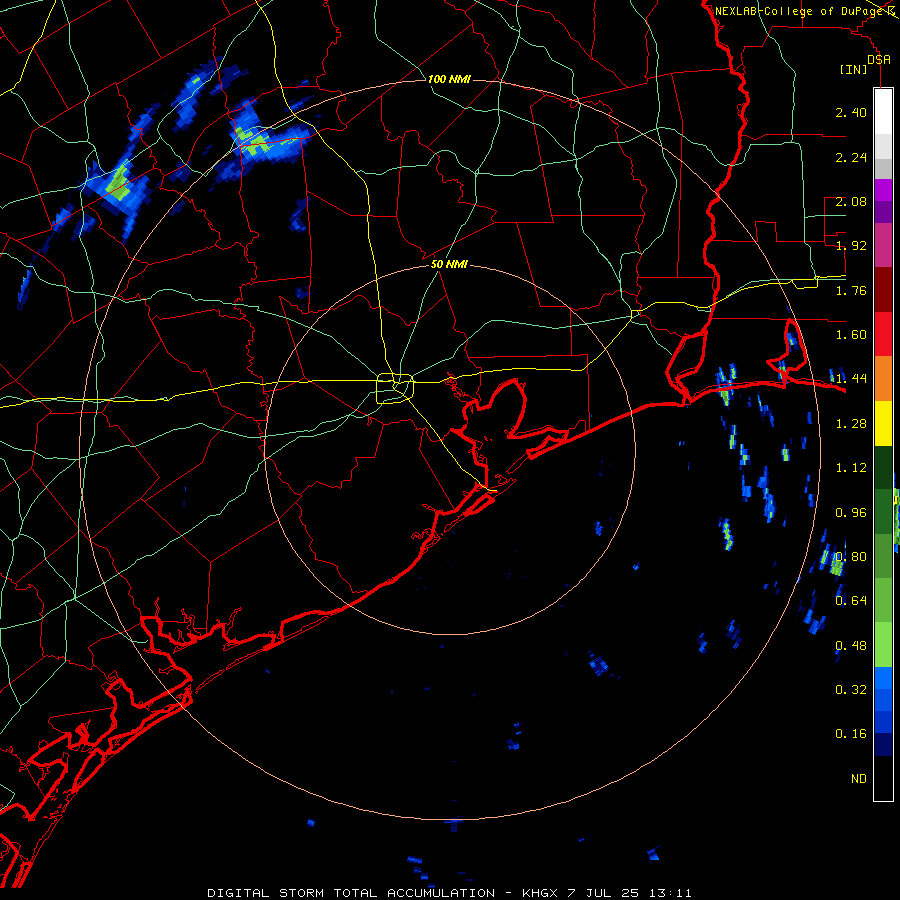This screenshot has width=900, height=900.
Task: Select the 1.12 legend value
Action: [x=851, y=468]
